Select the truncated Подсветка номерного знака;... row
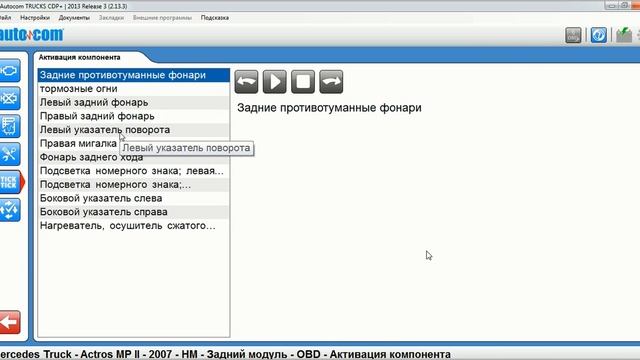The height and width of the screenshot is (360, 640). pos(133,184)
